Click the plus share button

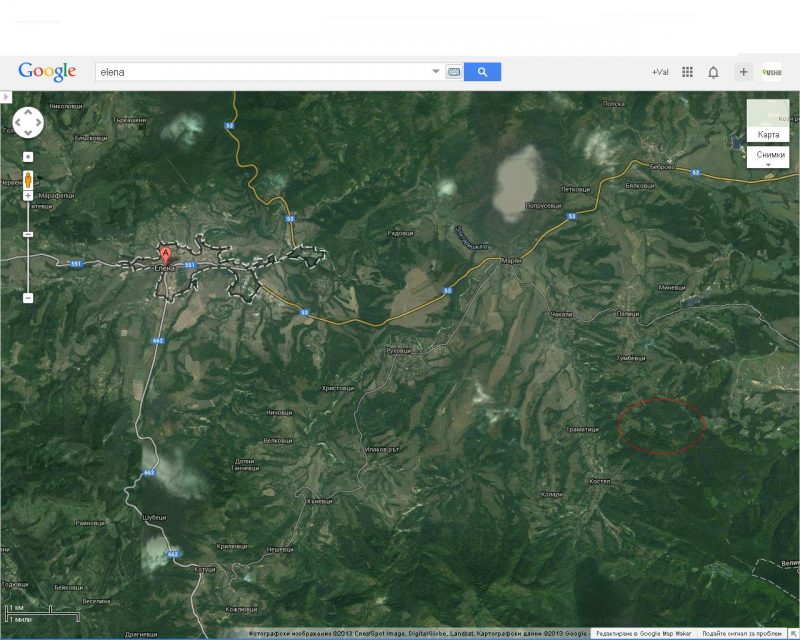click(743, 72)
